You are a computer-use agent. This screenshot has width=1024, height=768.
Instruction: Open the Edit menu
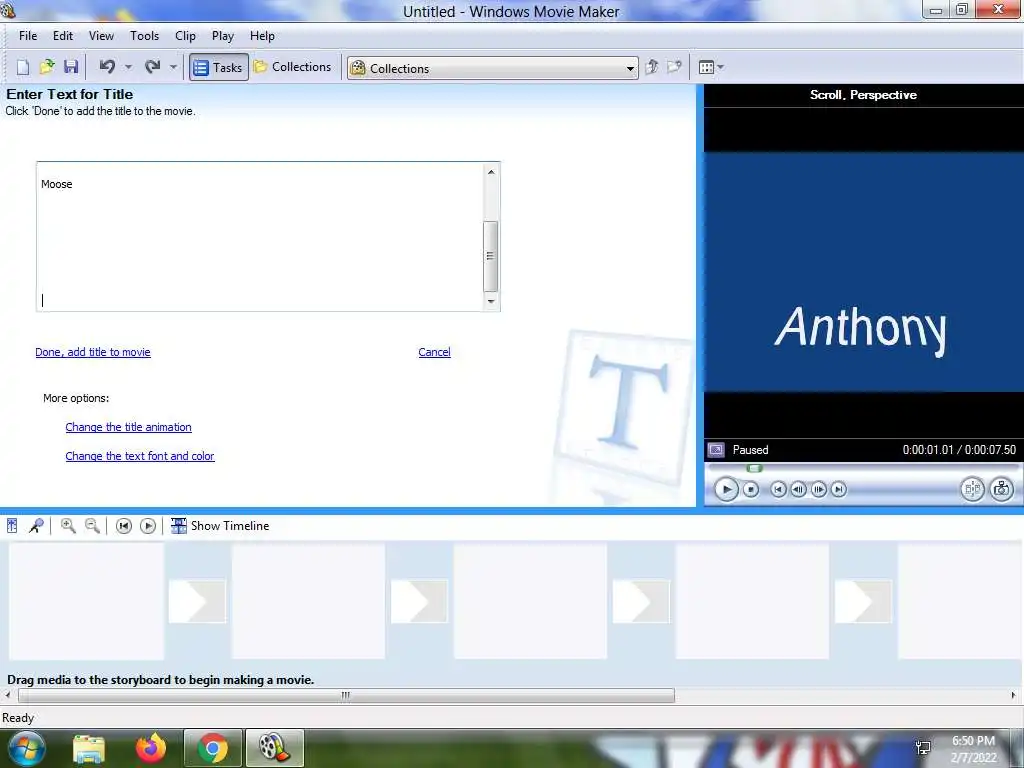click(63, 36)
